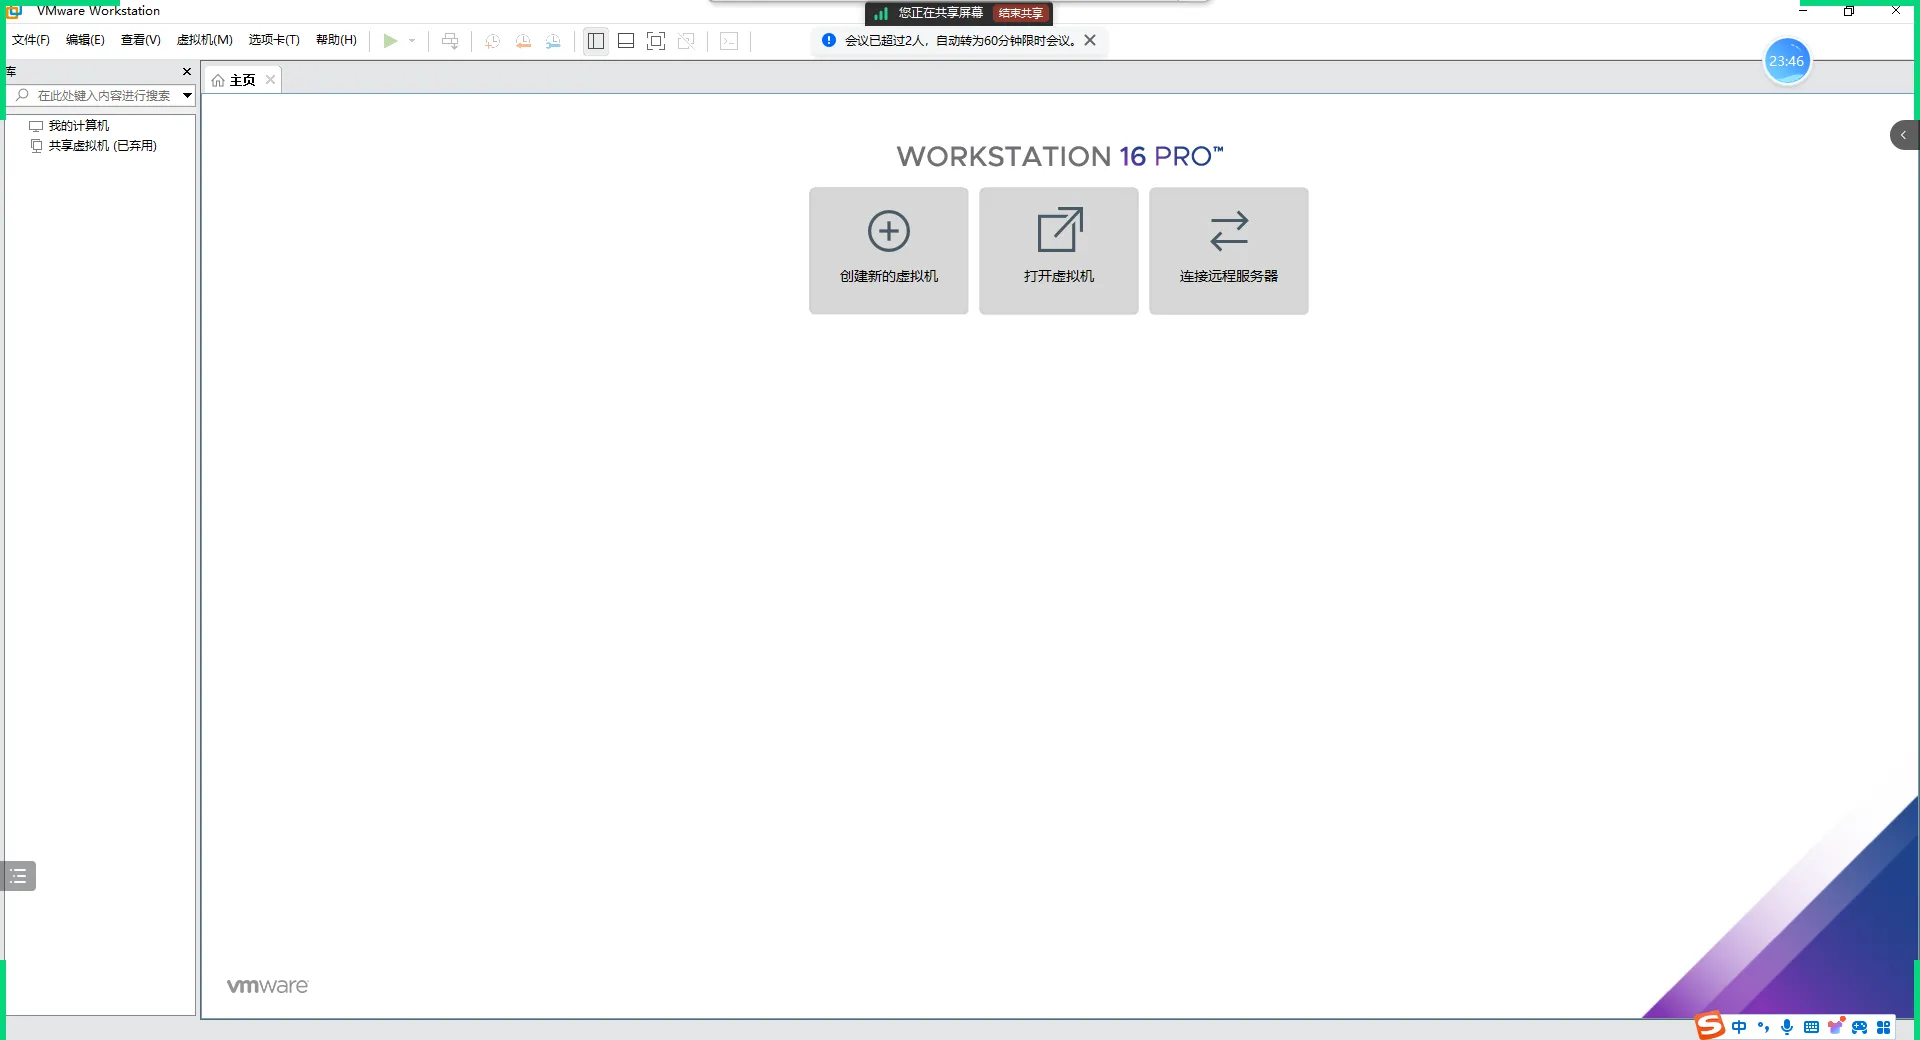Viewport: 1920px width, 1040px height.
Task: Open the 编辑(E) menu
Action: click(x=85, y=40)
